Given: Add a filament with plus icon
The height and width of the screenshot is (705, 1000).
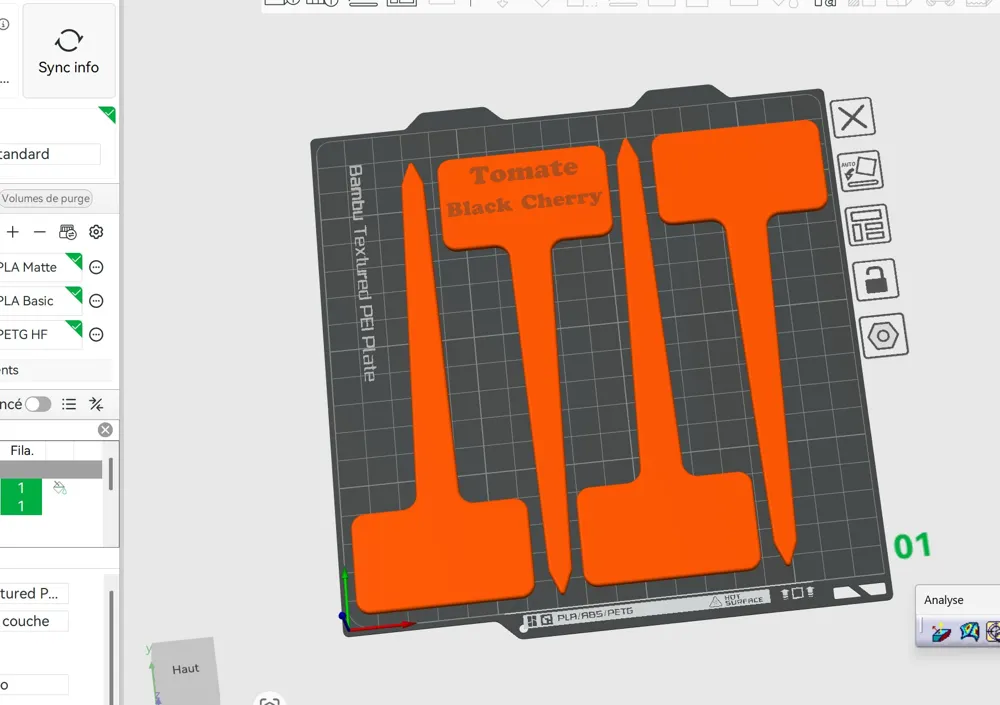Looking at the screenshot, I should [x=13, y=232].
